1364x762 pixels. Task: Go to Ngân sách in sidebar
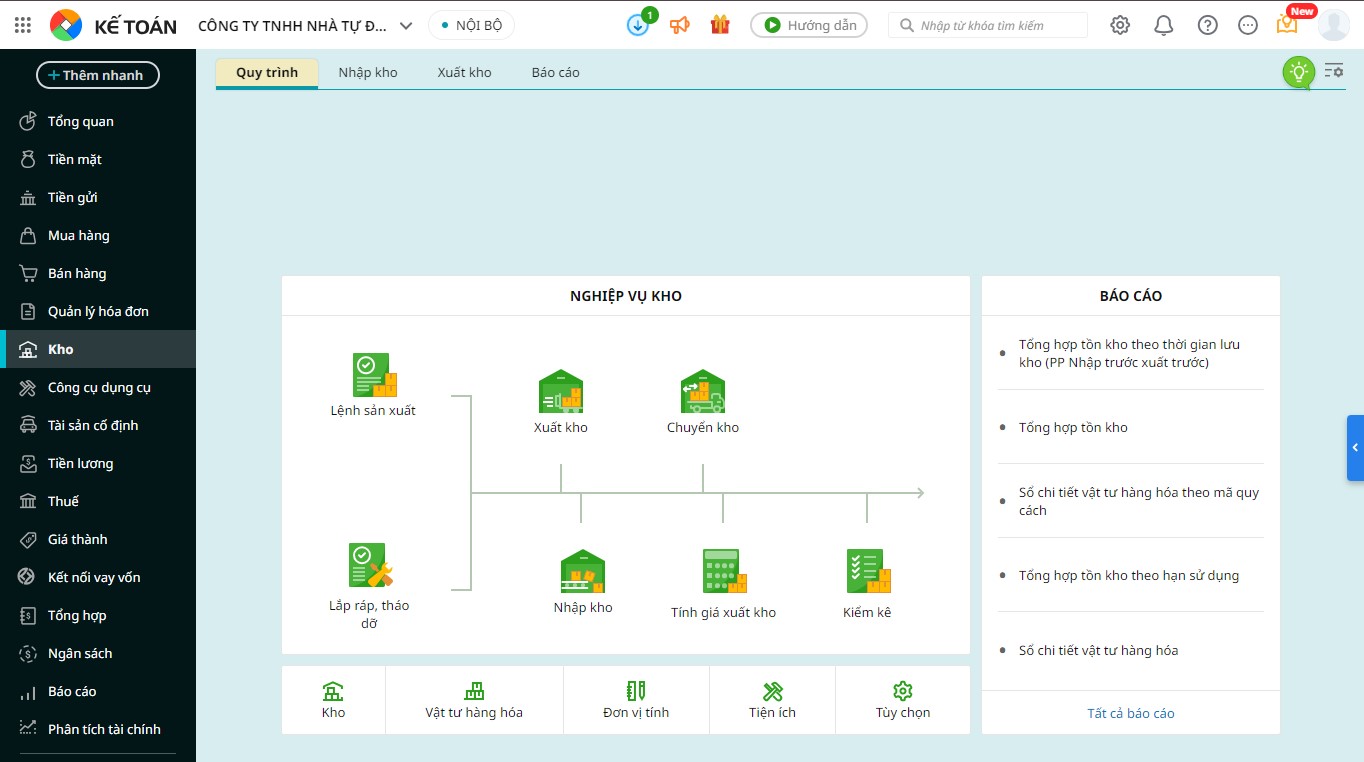coord(98,653)
